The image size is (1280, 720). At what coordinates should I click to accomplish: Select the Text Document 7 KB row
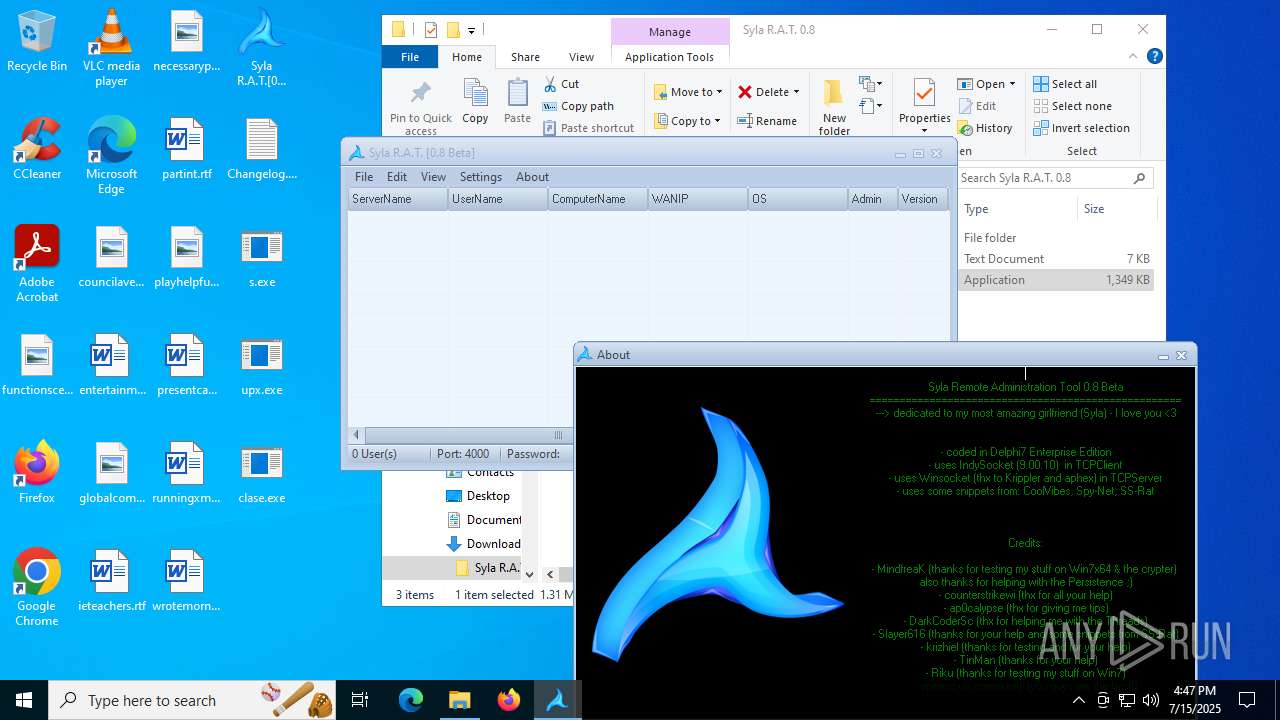pos(1056,259)
